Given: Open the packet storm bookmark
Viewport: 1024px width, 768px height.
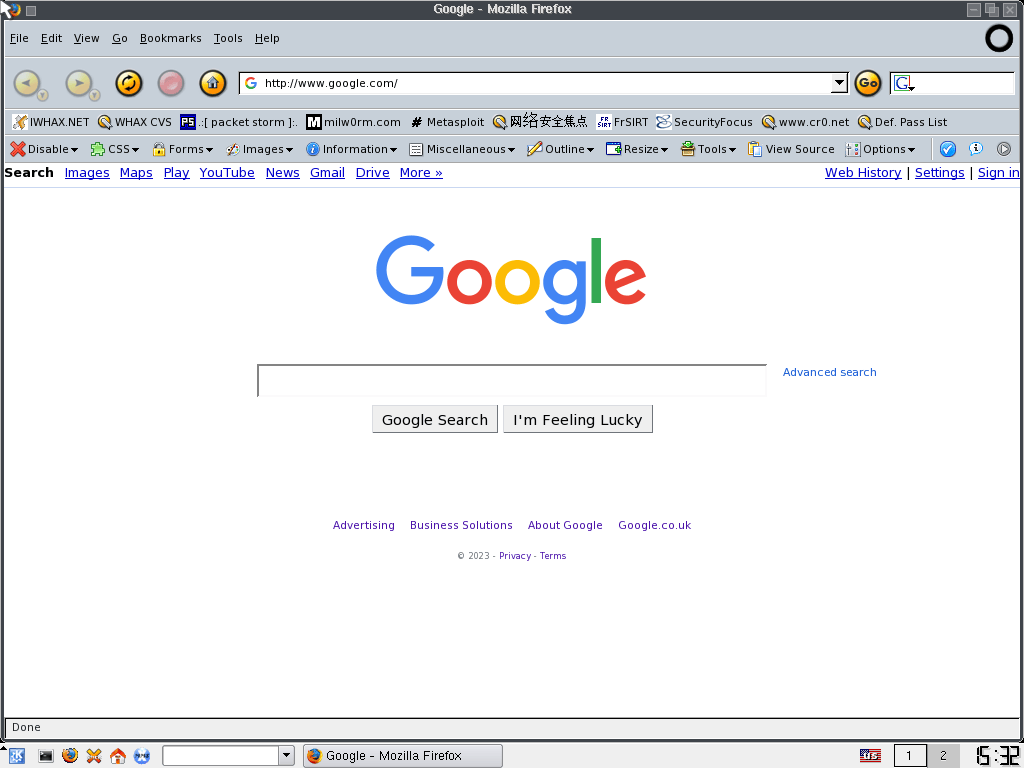Looking at the screenshot, I should [238, 122].
